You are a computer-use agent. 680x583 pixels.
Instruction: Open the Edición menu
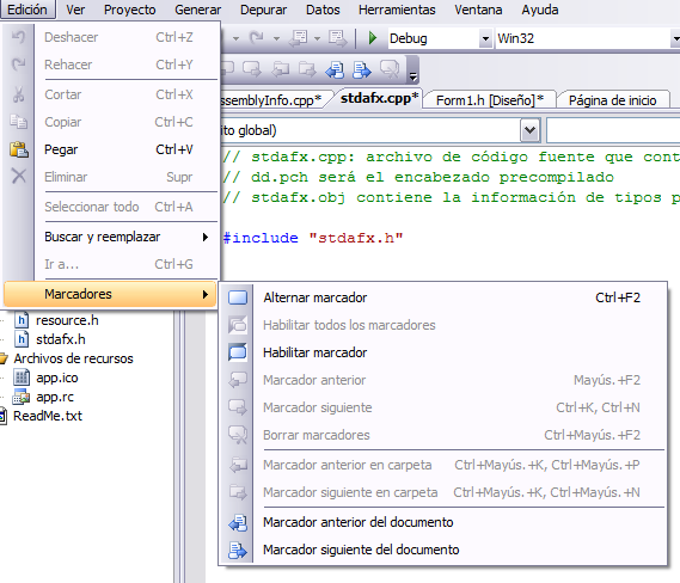[x=27, y=10]
